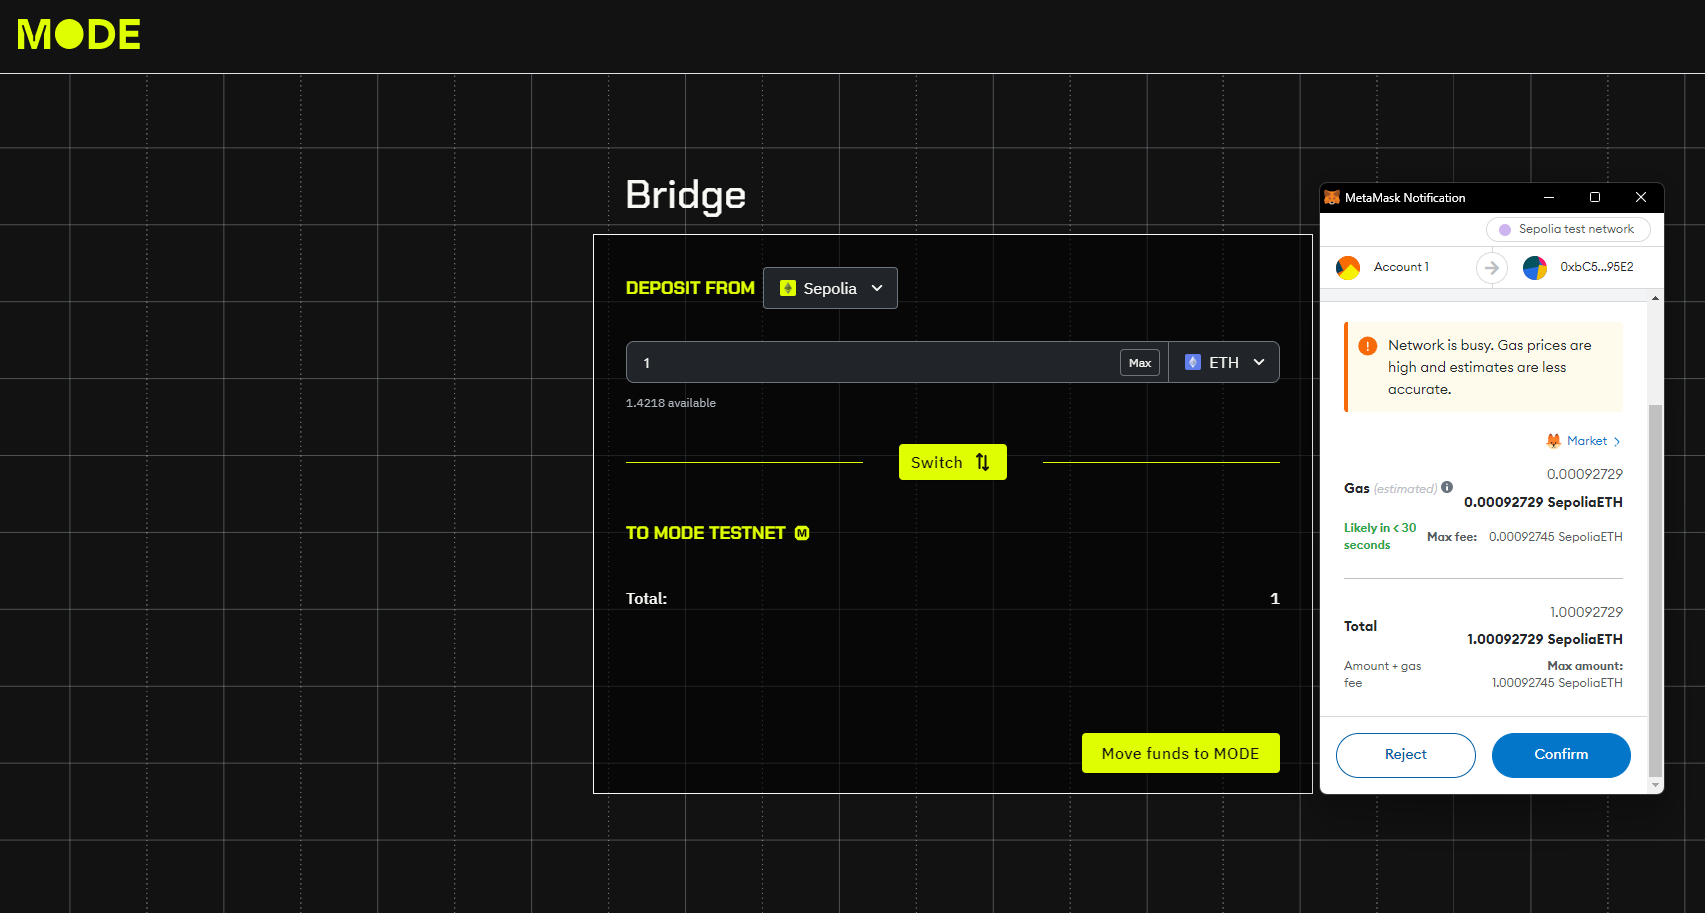Click the arrow icon between accounts
The height and width of the screenshot is (913, 1705).
1492,268
